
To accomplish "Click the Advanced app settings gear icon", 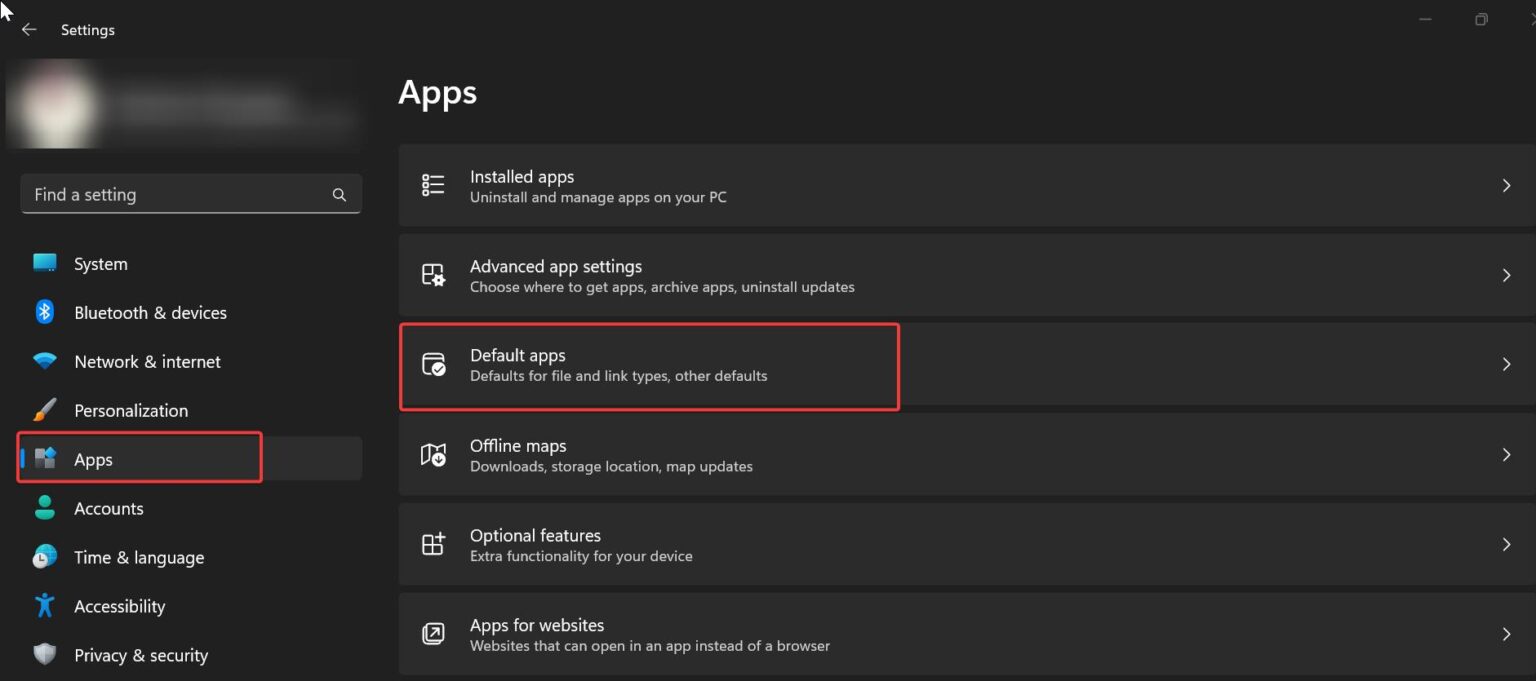I will point(433,275).
